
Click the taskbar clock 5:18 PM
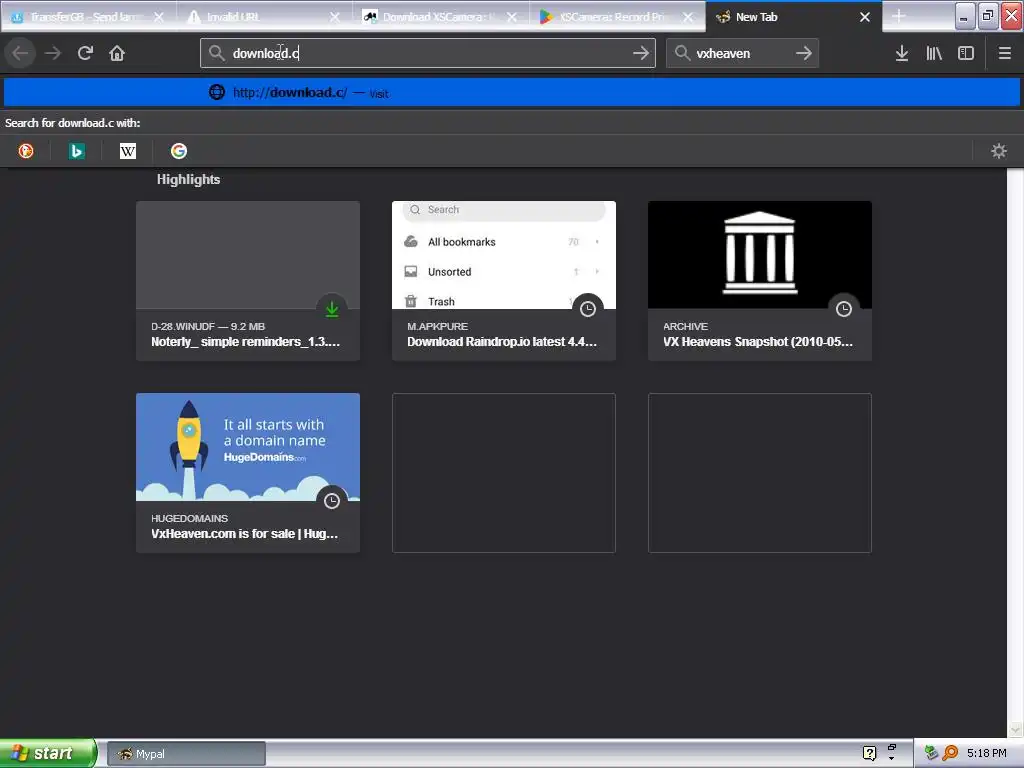pos(987,753)
